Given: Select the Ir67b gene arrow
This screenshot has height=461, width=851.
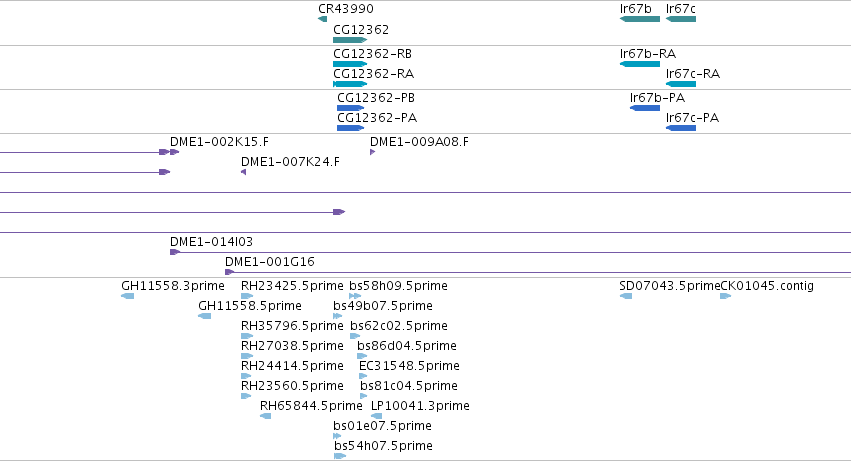Looking at the screenshot, I should coord(640,19).
